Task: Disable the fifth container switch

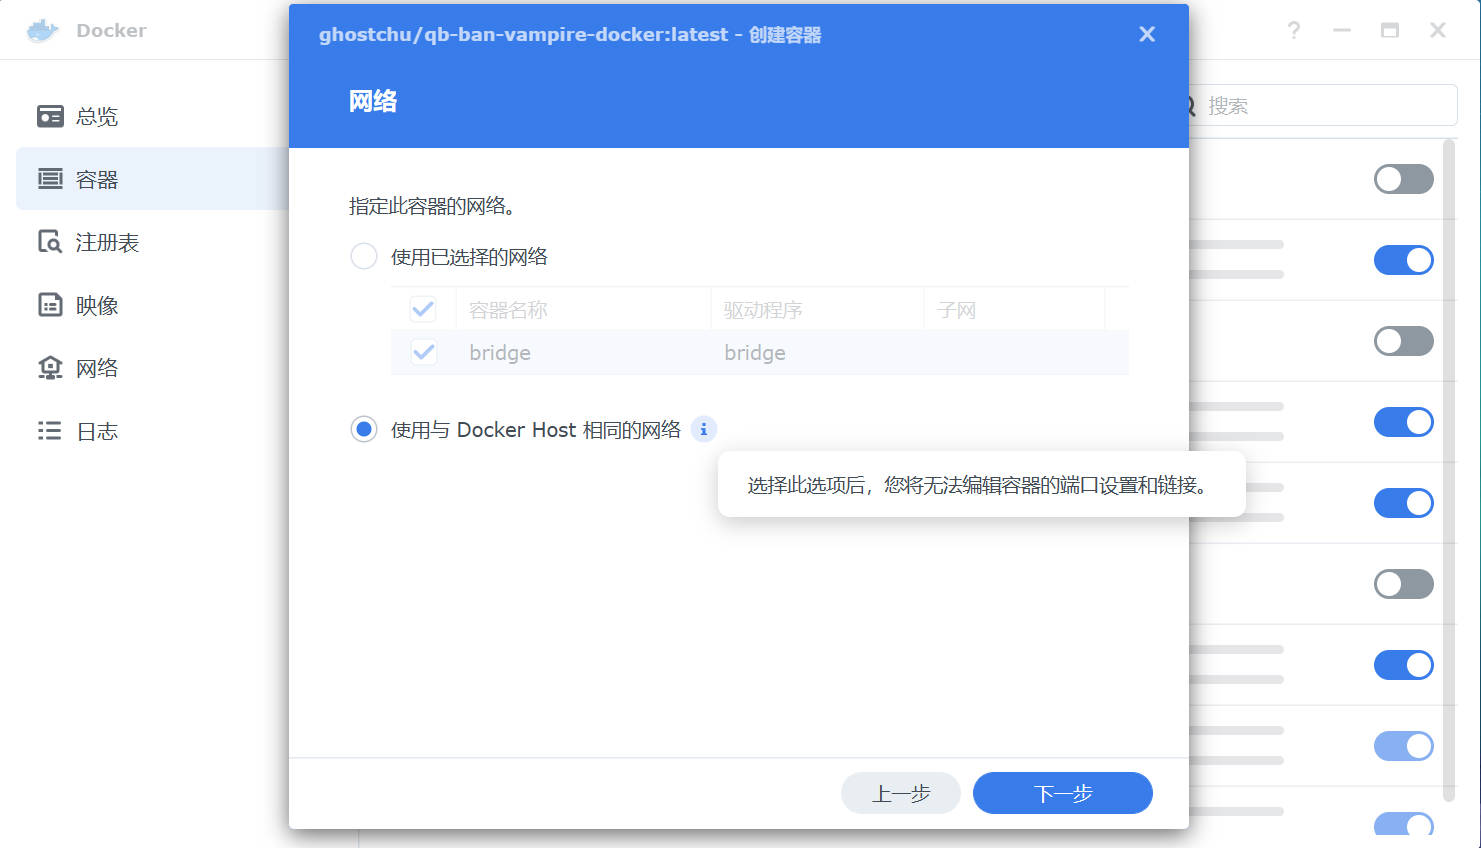Action: (1404, 503)
